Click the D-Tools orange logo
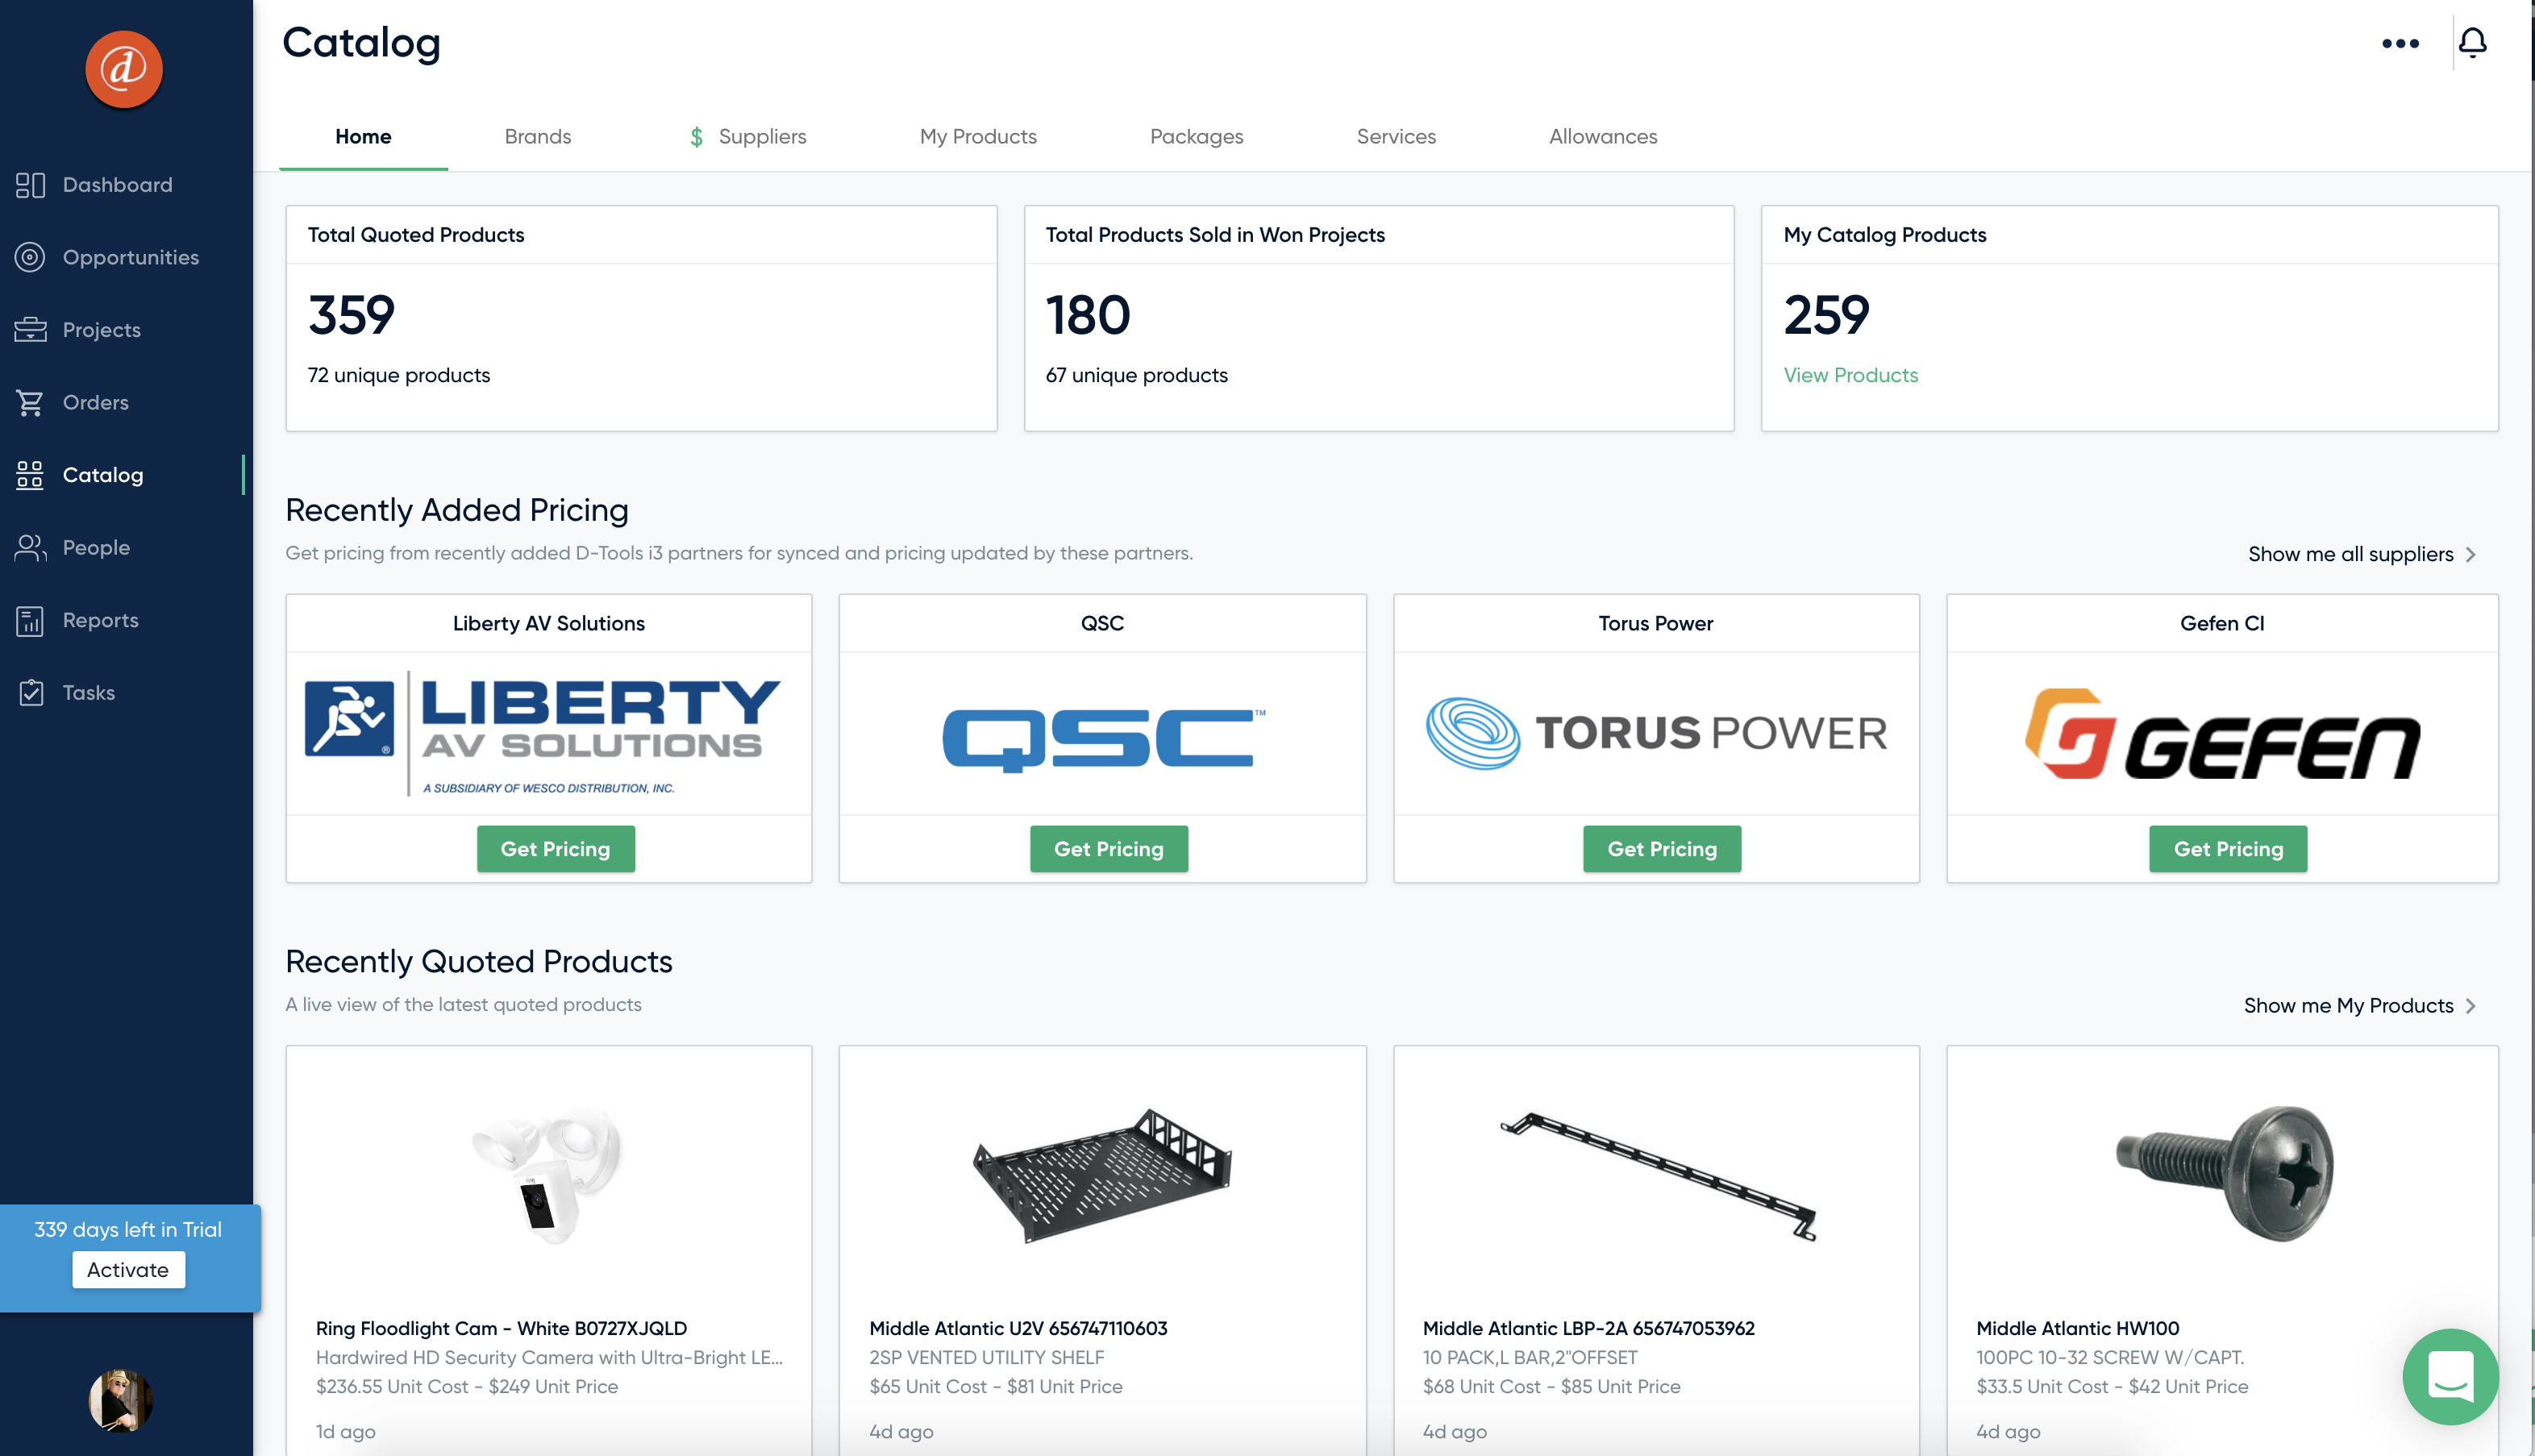 (124, 69)
